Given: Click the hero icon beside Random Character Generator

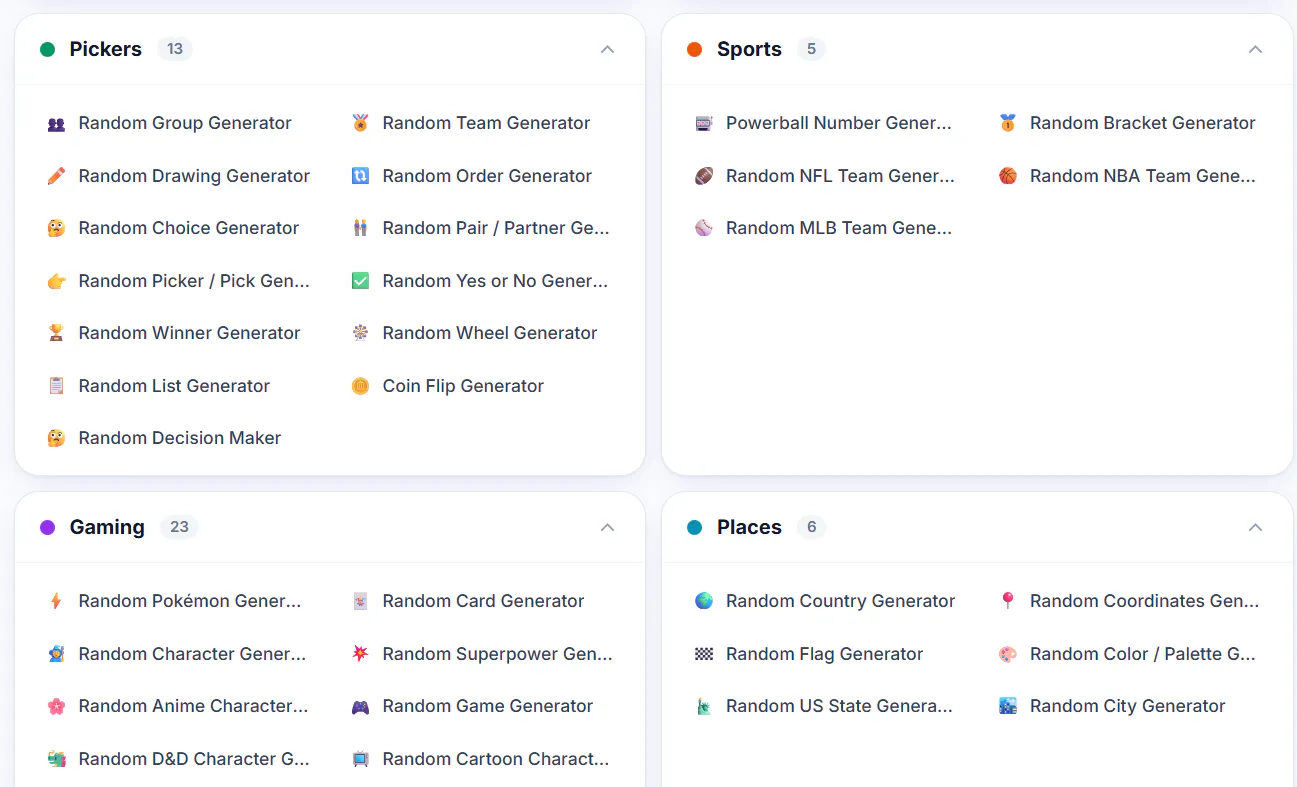Looking at the screenshot, I should point(56,654).
